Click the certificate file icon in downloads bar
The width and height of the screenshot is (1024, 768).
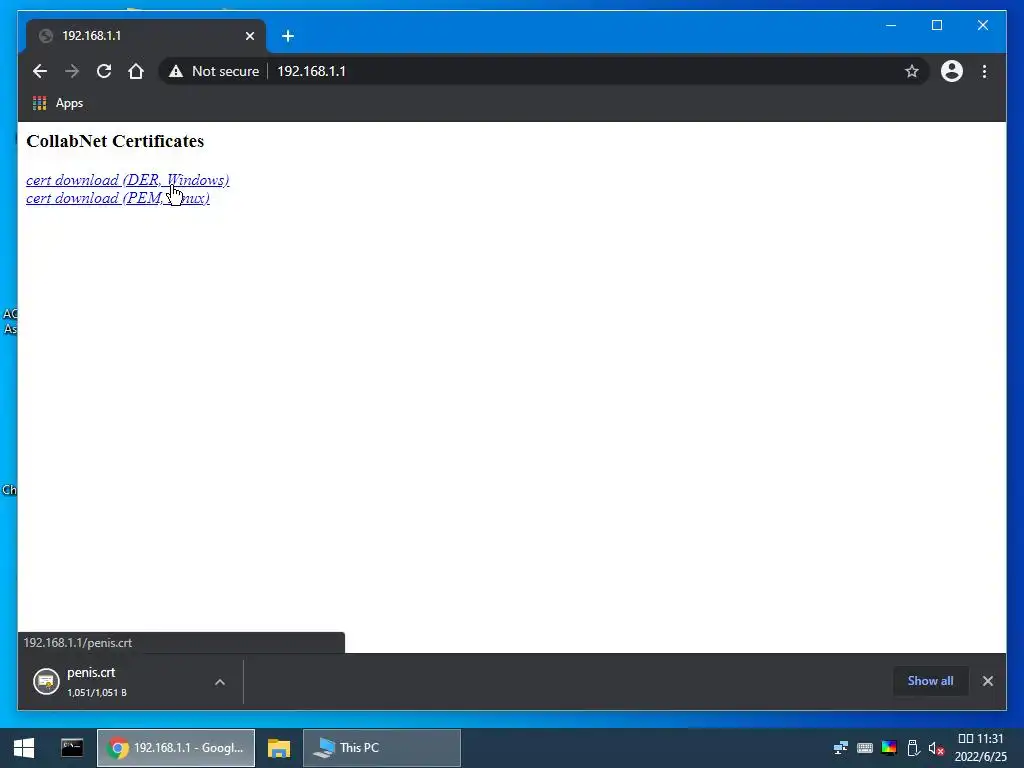point(46,682)
